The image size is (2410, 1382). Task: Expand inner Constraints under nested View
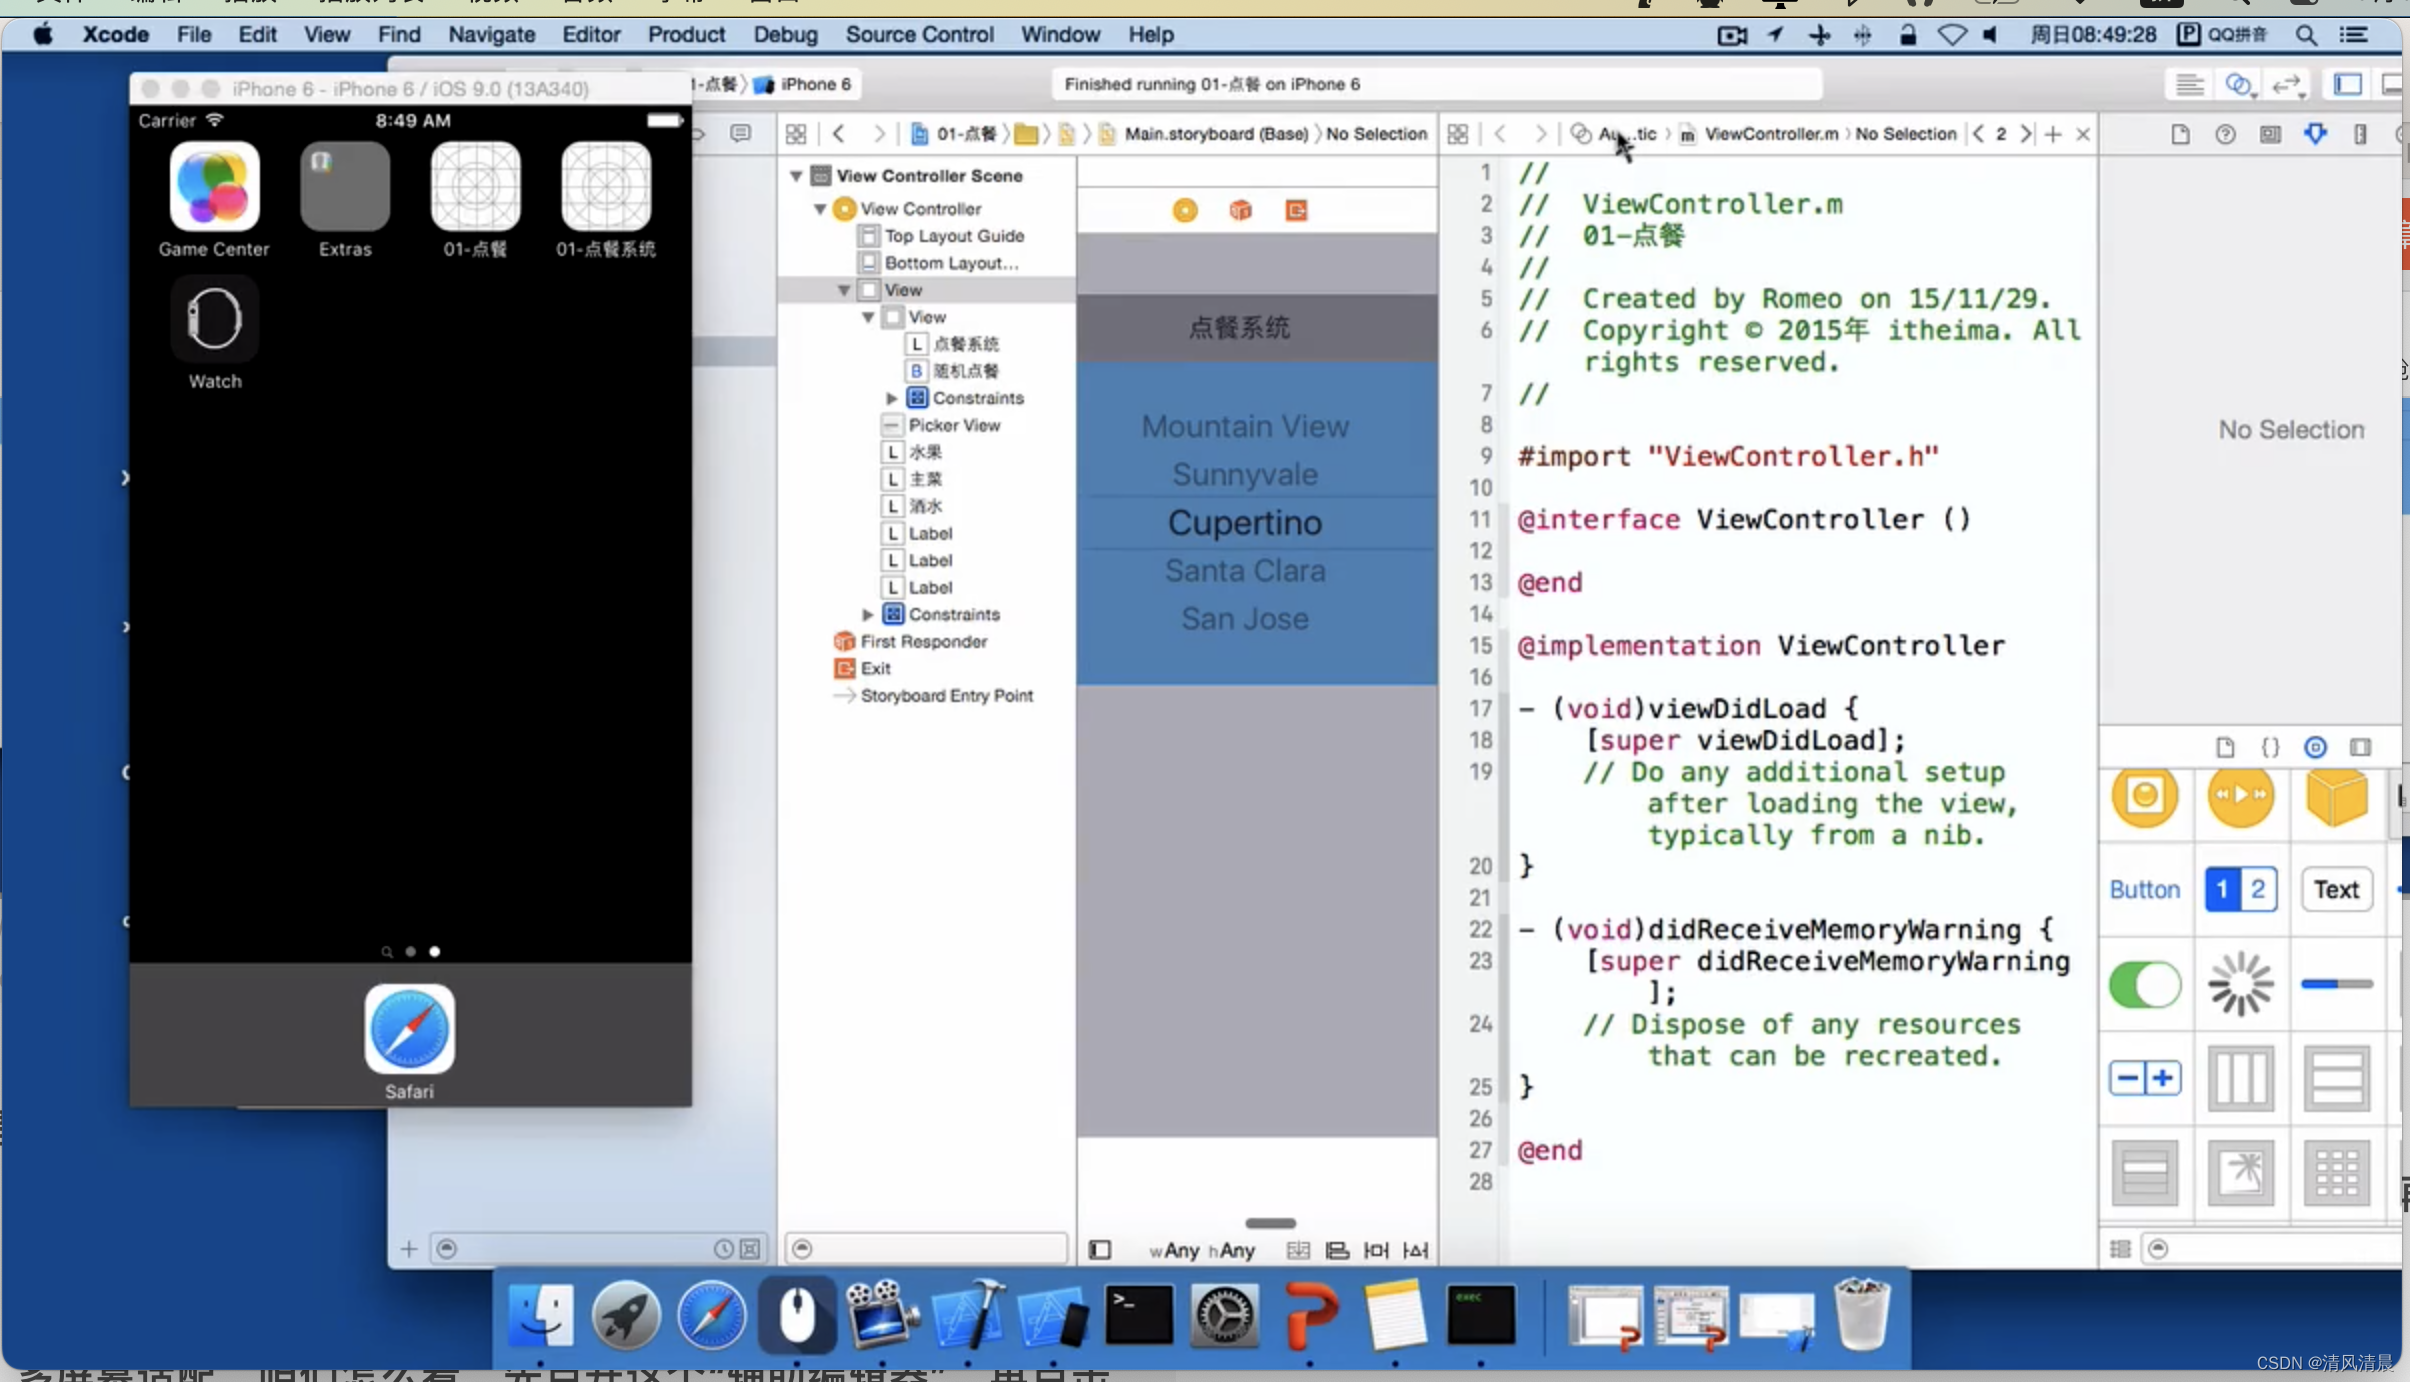tap(892, 398)
